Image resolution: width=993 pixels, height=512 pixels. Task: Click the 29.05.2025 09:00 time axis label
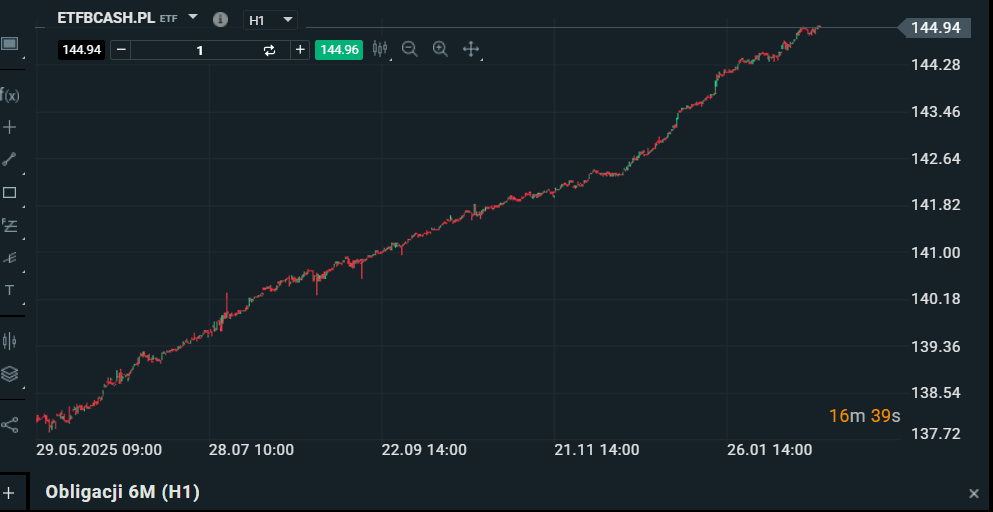[99, 450]
